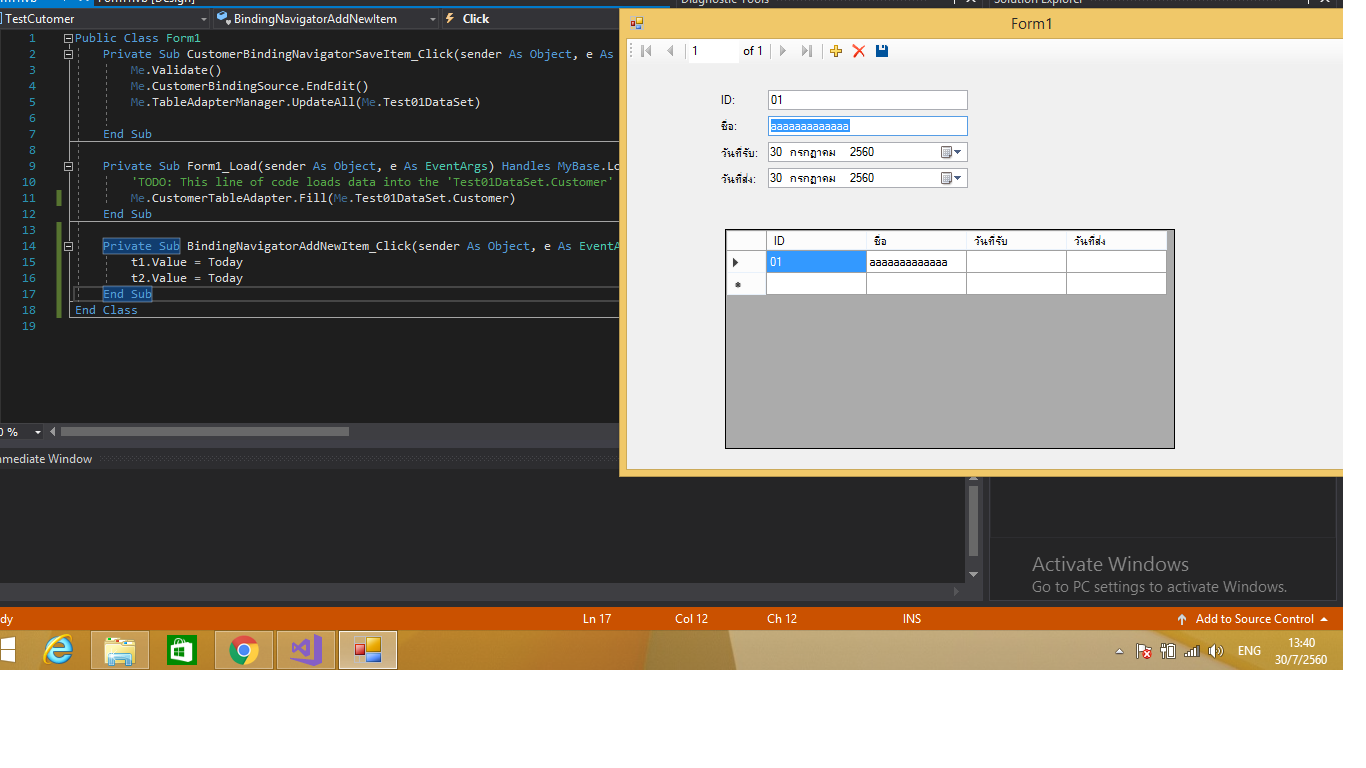Open Windows Store from taskbar
Image resolution: width=1366 pixels, height=768 pixels.
182,651
